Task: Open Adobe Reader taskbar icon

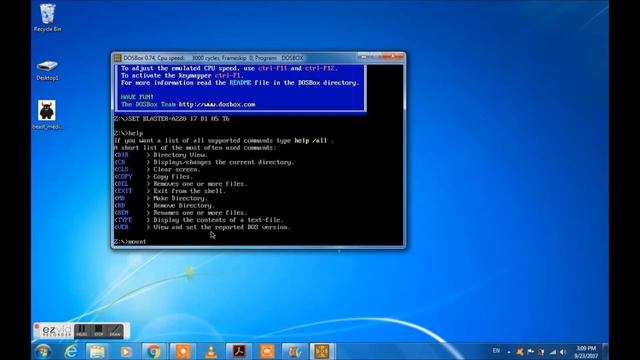Action: tap(239, 351)
